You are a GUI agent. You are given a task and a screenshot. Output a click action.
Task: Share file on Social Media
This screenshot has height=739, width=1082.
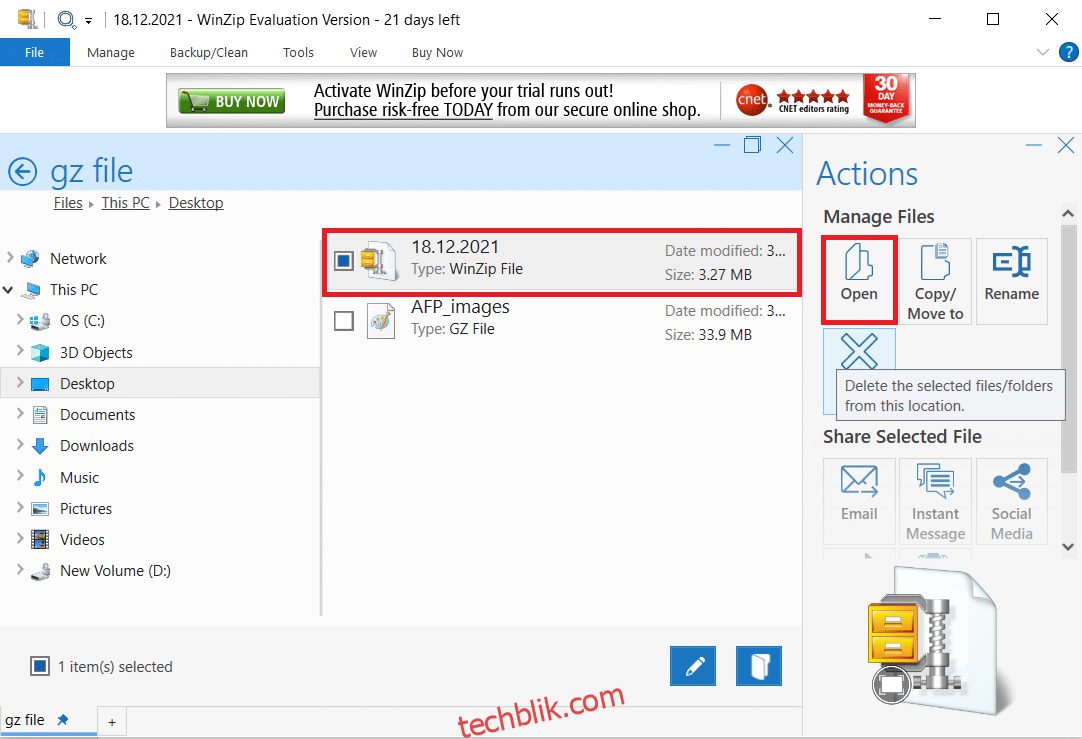pyautogui.click(x=1012, y=501)
